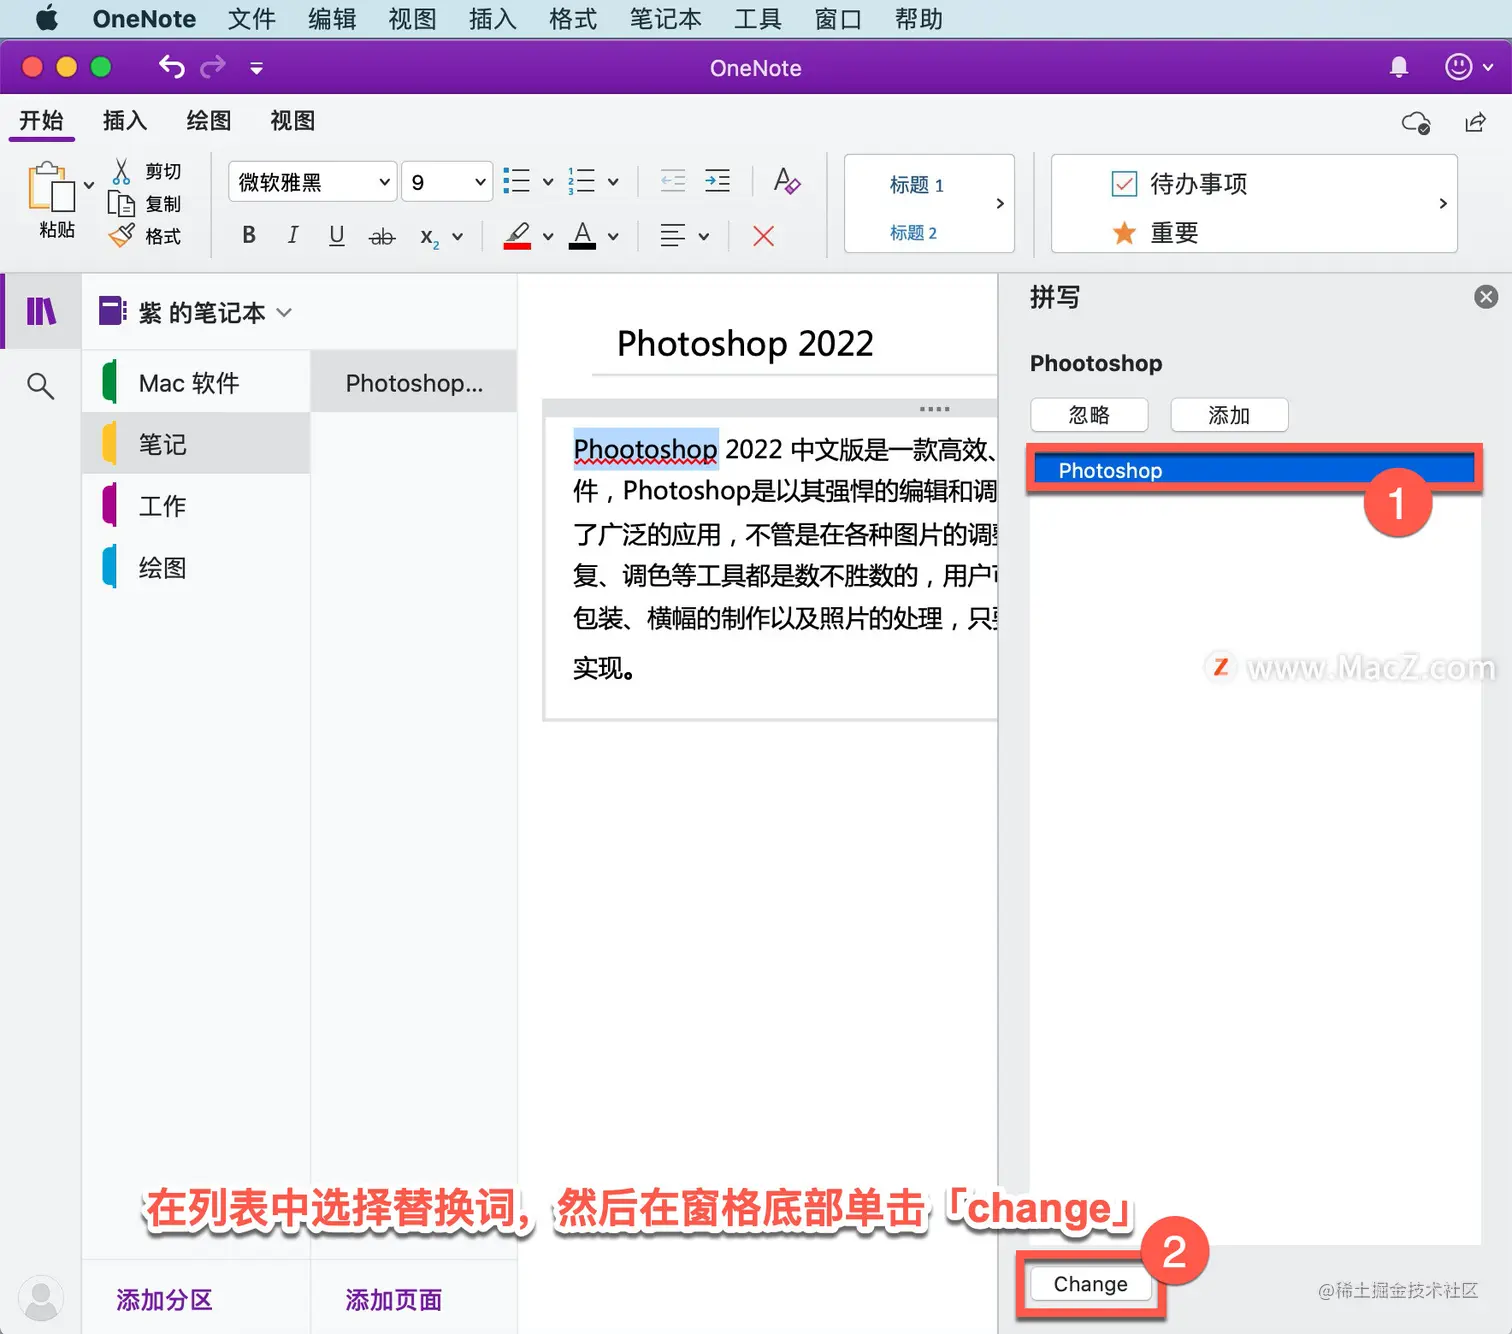Viewport: 1512px width, 1334px height.
Task: Click the red X delete icon
Action: 763,236
